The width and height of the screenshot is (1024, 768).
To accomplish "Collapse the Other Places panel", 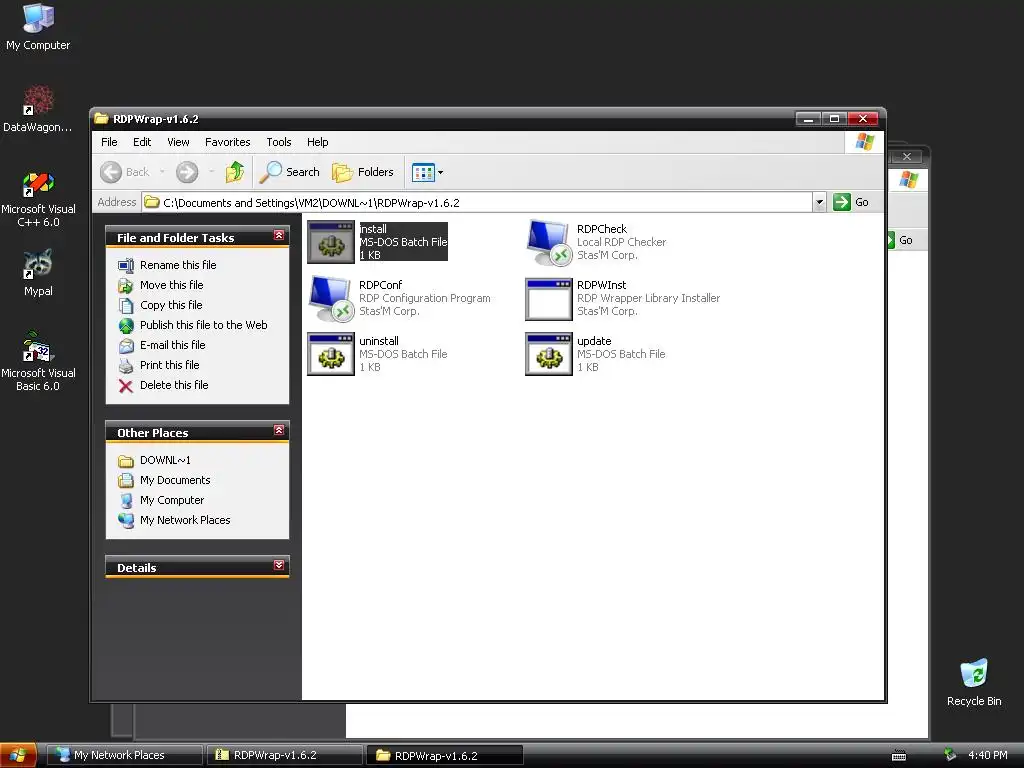I will click(x=279, y=430).
